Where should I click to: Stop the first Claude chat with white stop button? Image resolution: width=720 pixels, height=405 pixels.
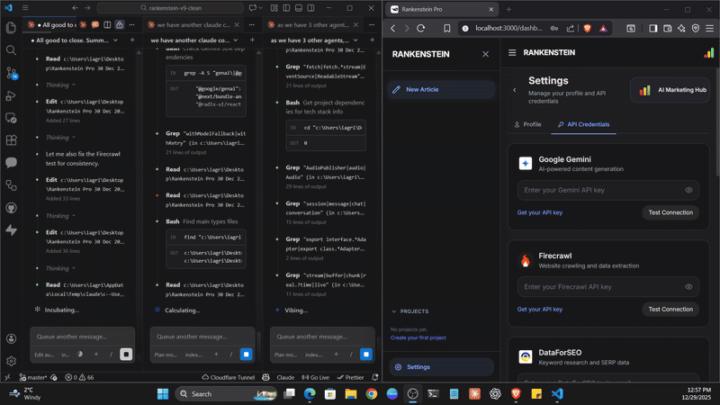click(x=126, y=354)
